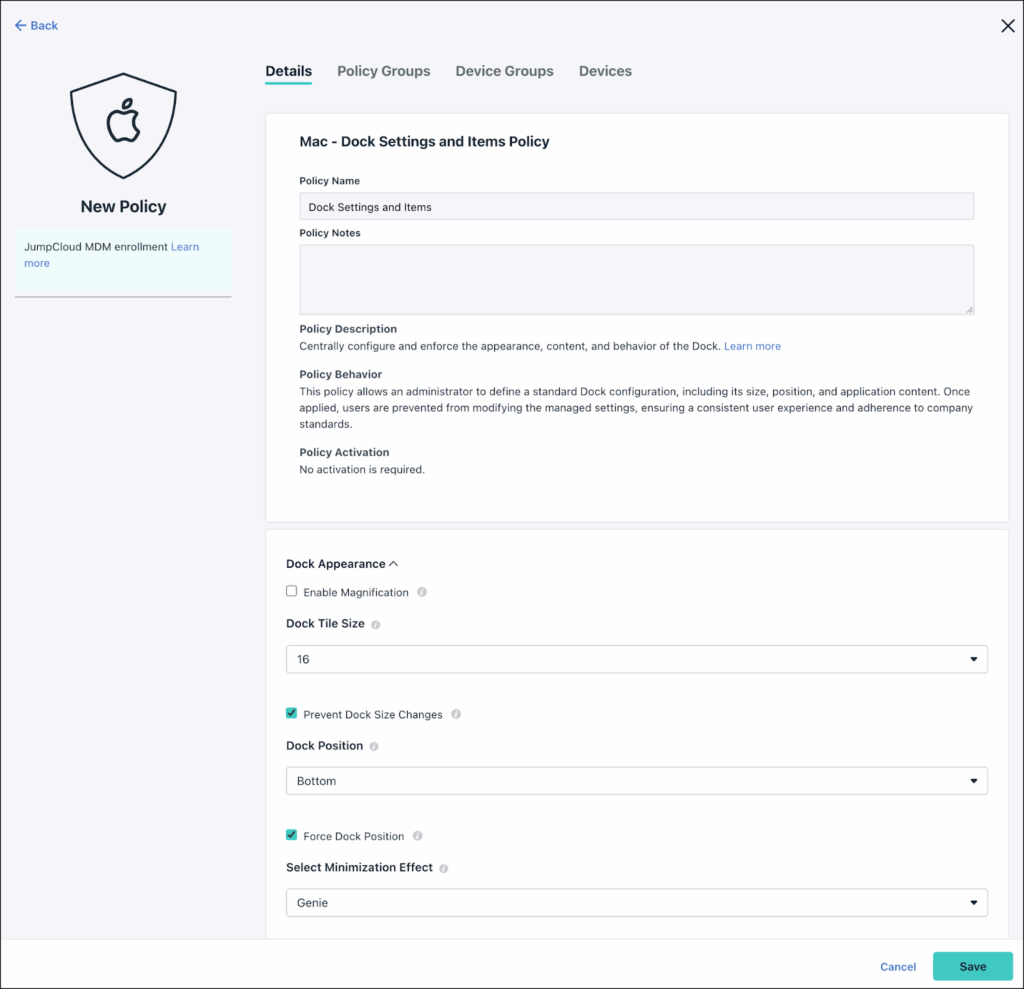
Task: Open the Dock Tile Size dropdown
Action: click(636, 659)
